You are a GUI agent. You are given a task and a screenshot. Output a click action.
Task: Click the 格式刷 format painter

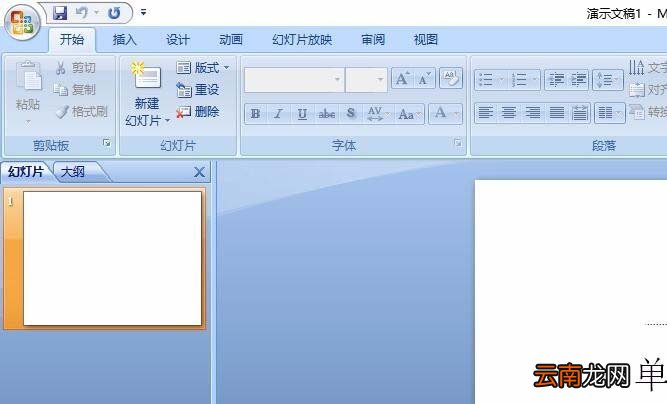point(82,112)
